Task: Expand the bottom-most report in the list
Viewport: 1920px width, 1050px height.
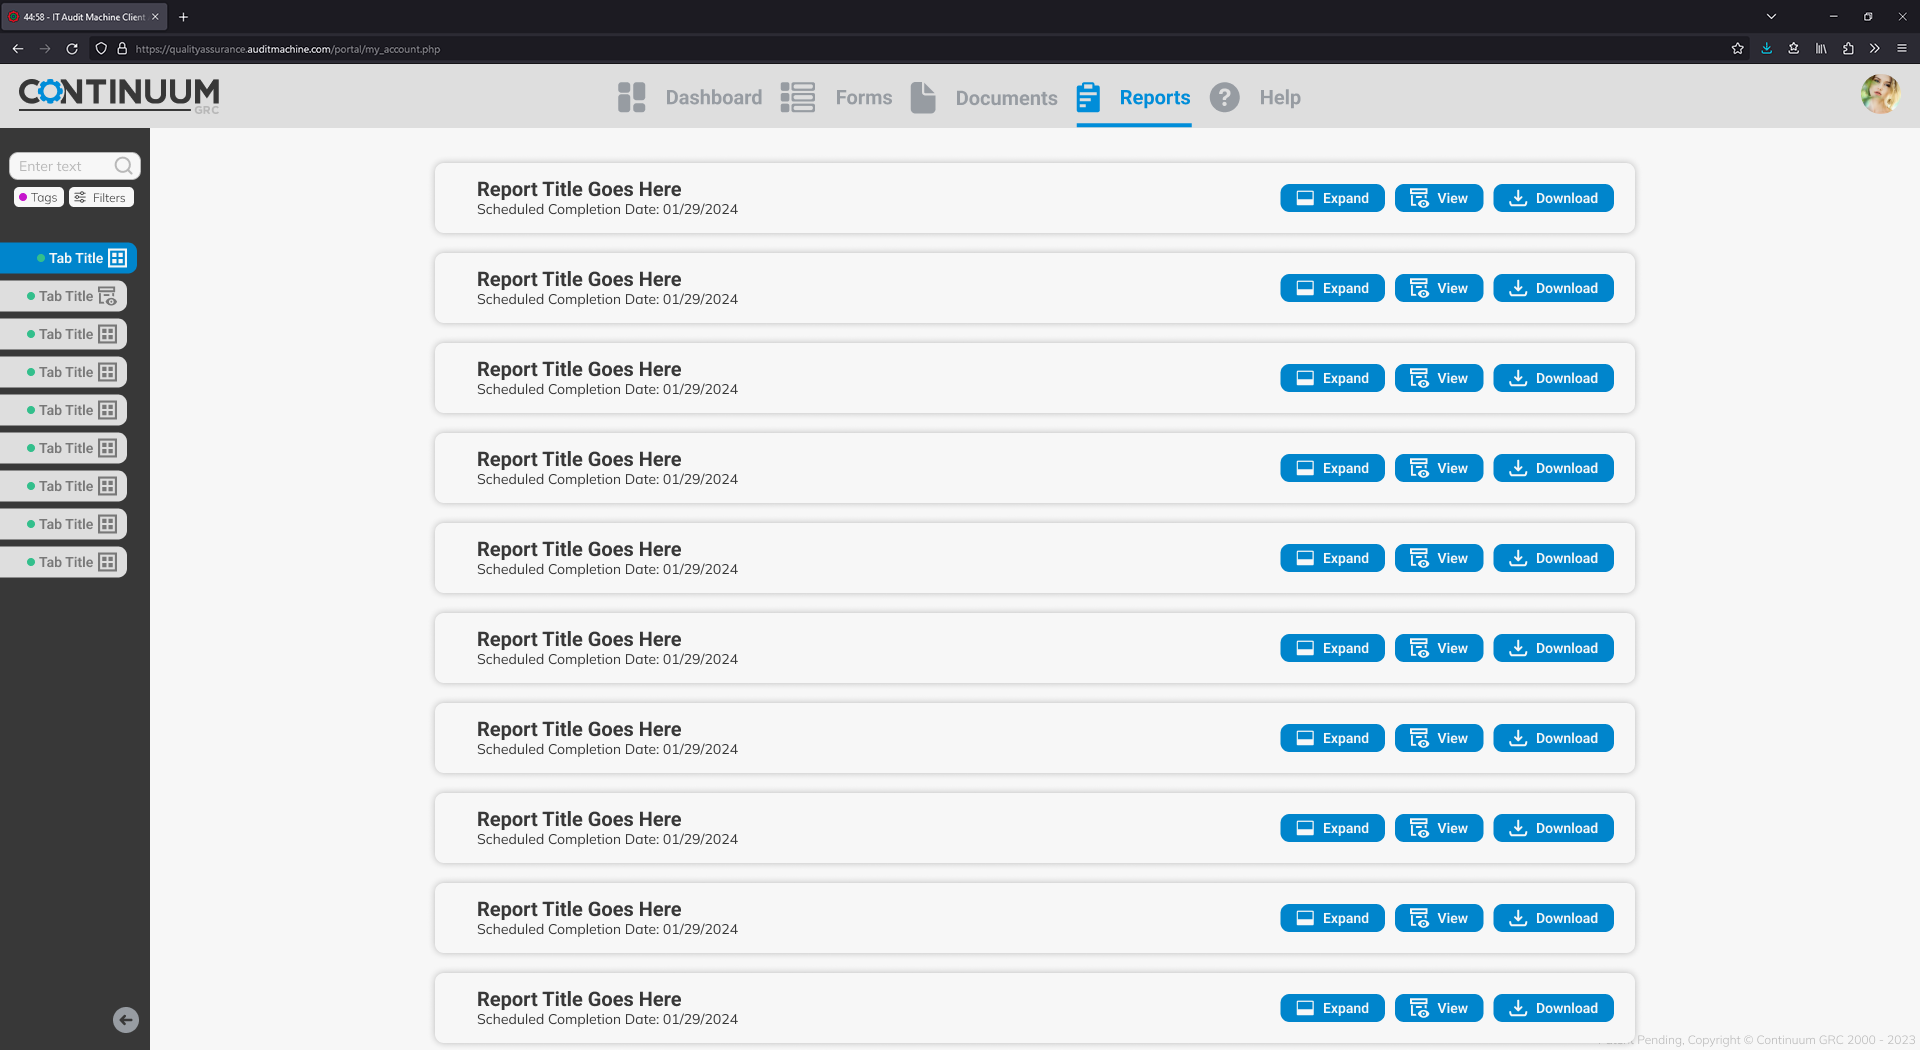Action: click(1332, 1008)
